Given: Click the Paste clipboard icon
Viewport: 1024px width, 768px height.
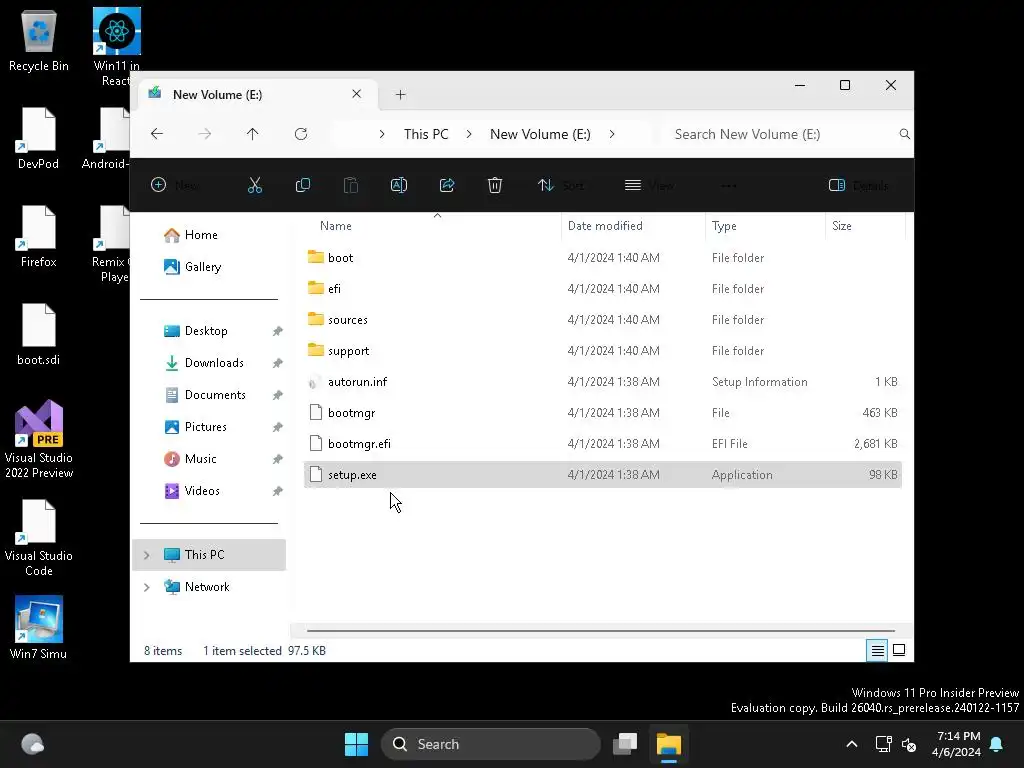Looking at the screenshot, I should (x=351, y=185).
